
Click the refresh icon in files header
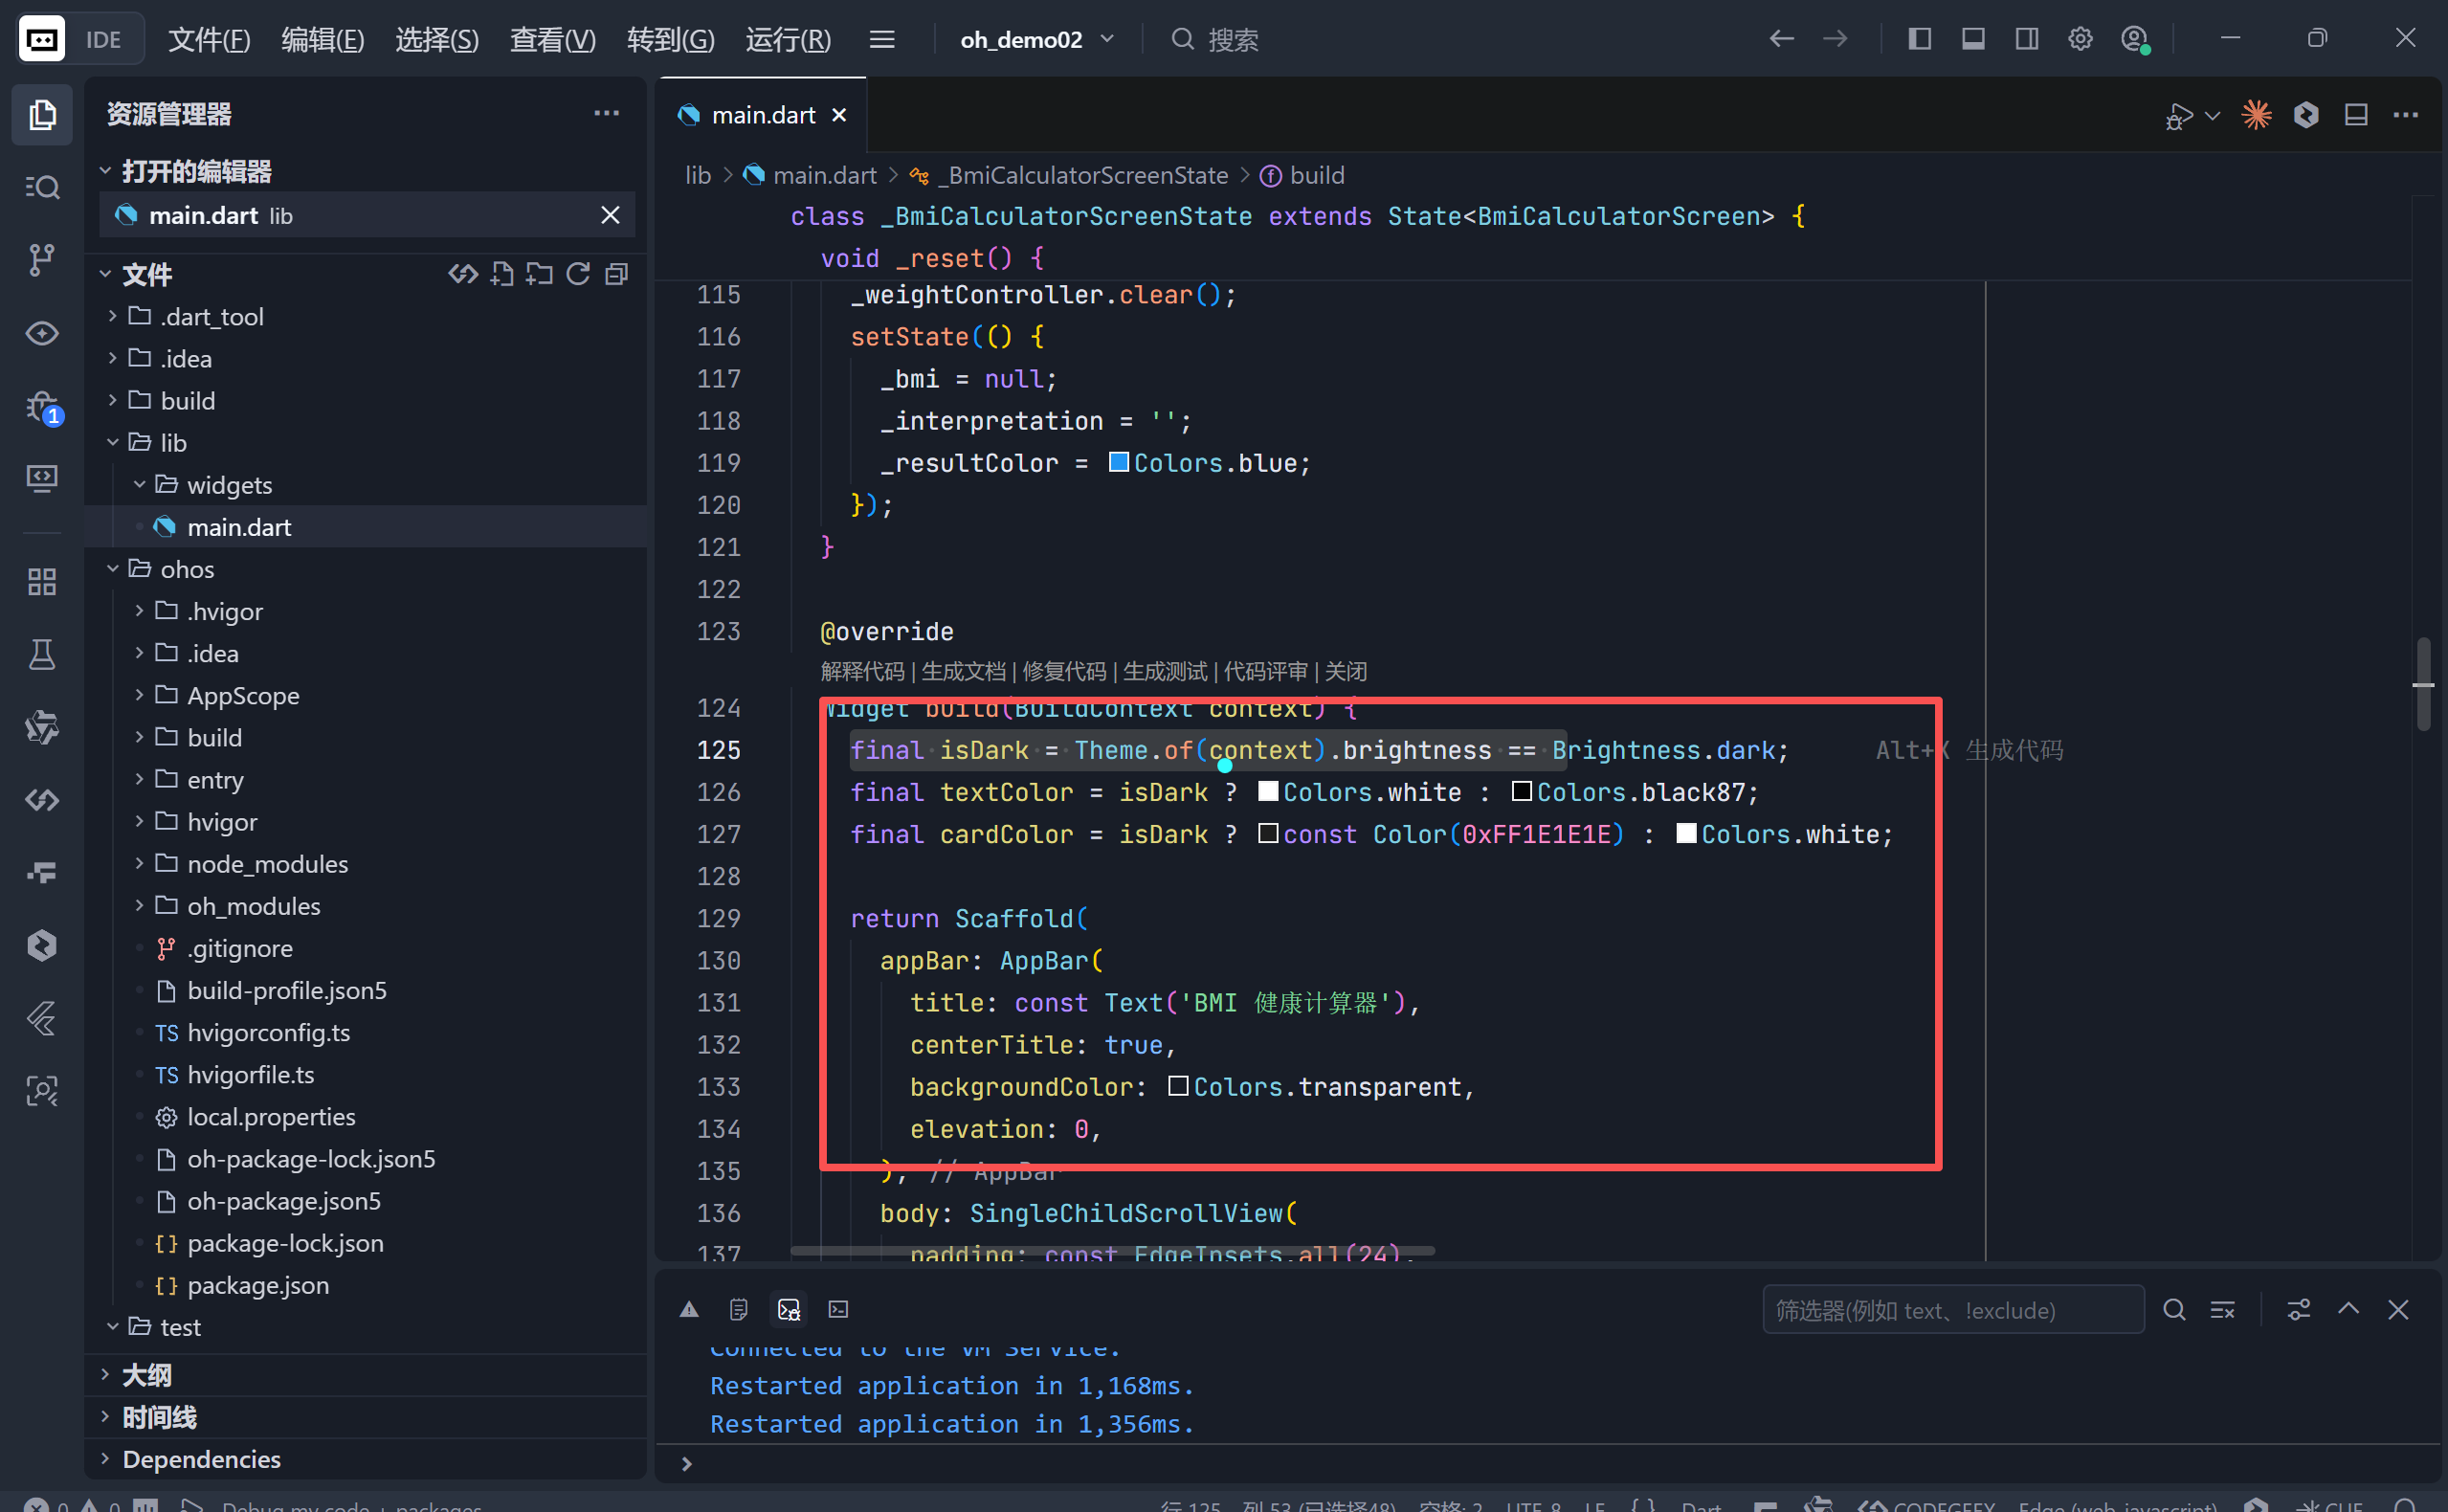pyautogui.click(x=578, y=274)
